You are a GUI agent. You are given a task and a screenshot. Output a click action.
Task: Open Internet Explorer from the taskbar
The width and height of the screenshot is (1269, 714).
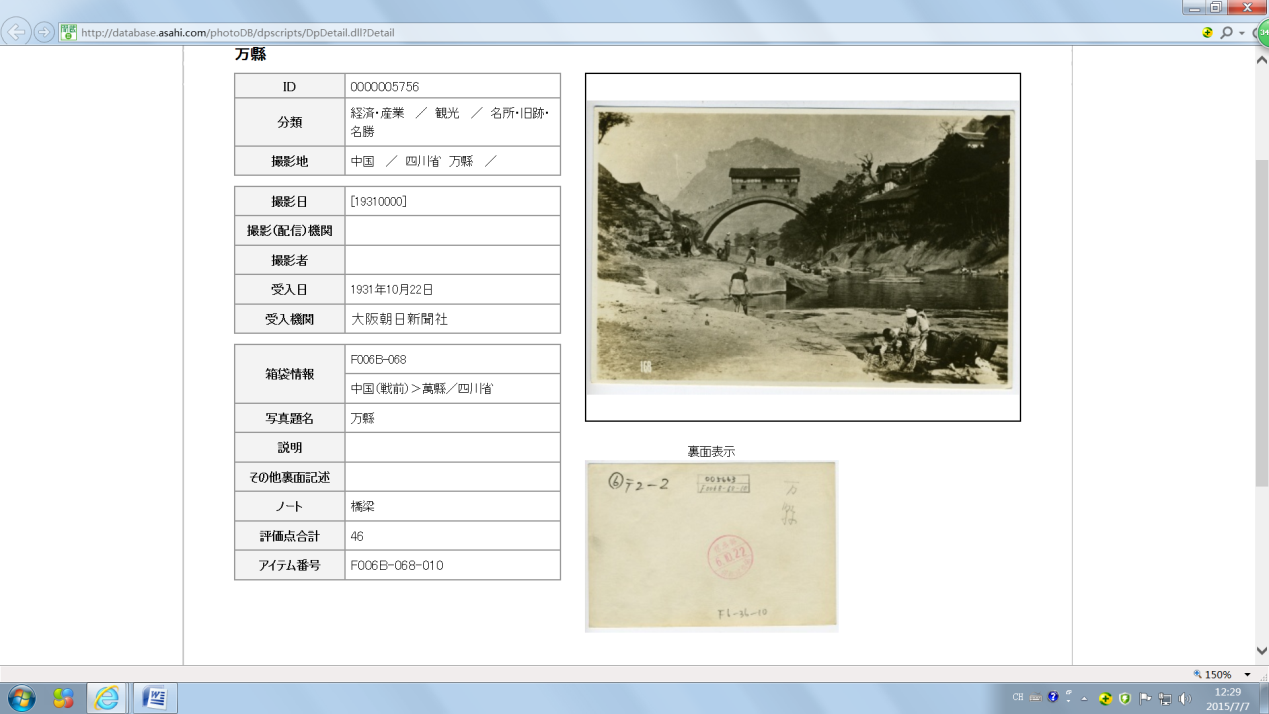click(106, 697)
